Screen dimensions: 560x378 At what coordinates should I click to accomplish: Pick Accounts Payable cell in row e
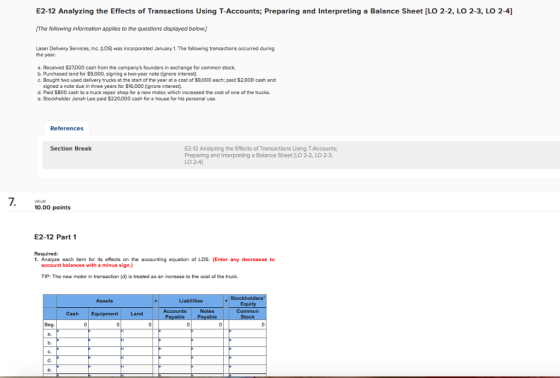pos(175,369)
